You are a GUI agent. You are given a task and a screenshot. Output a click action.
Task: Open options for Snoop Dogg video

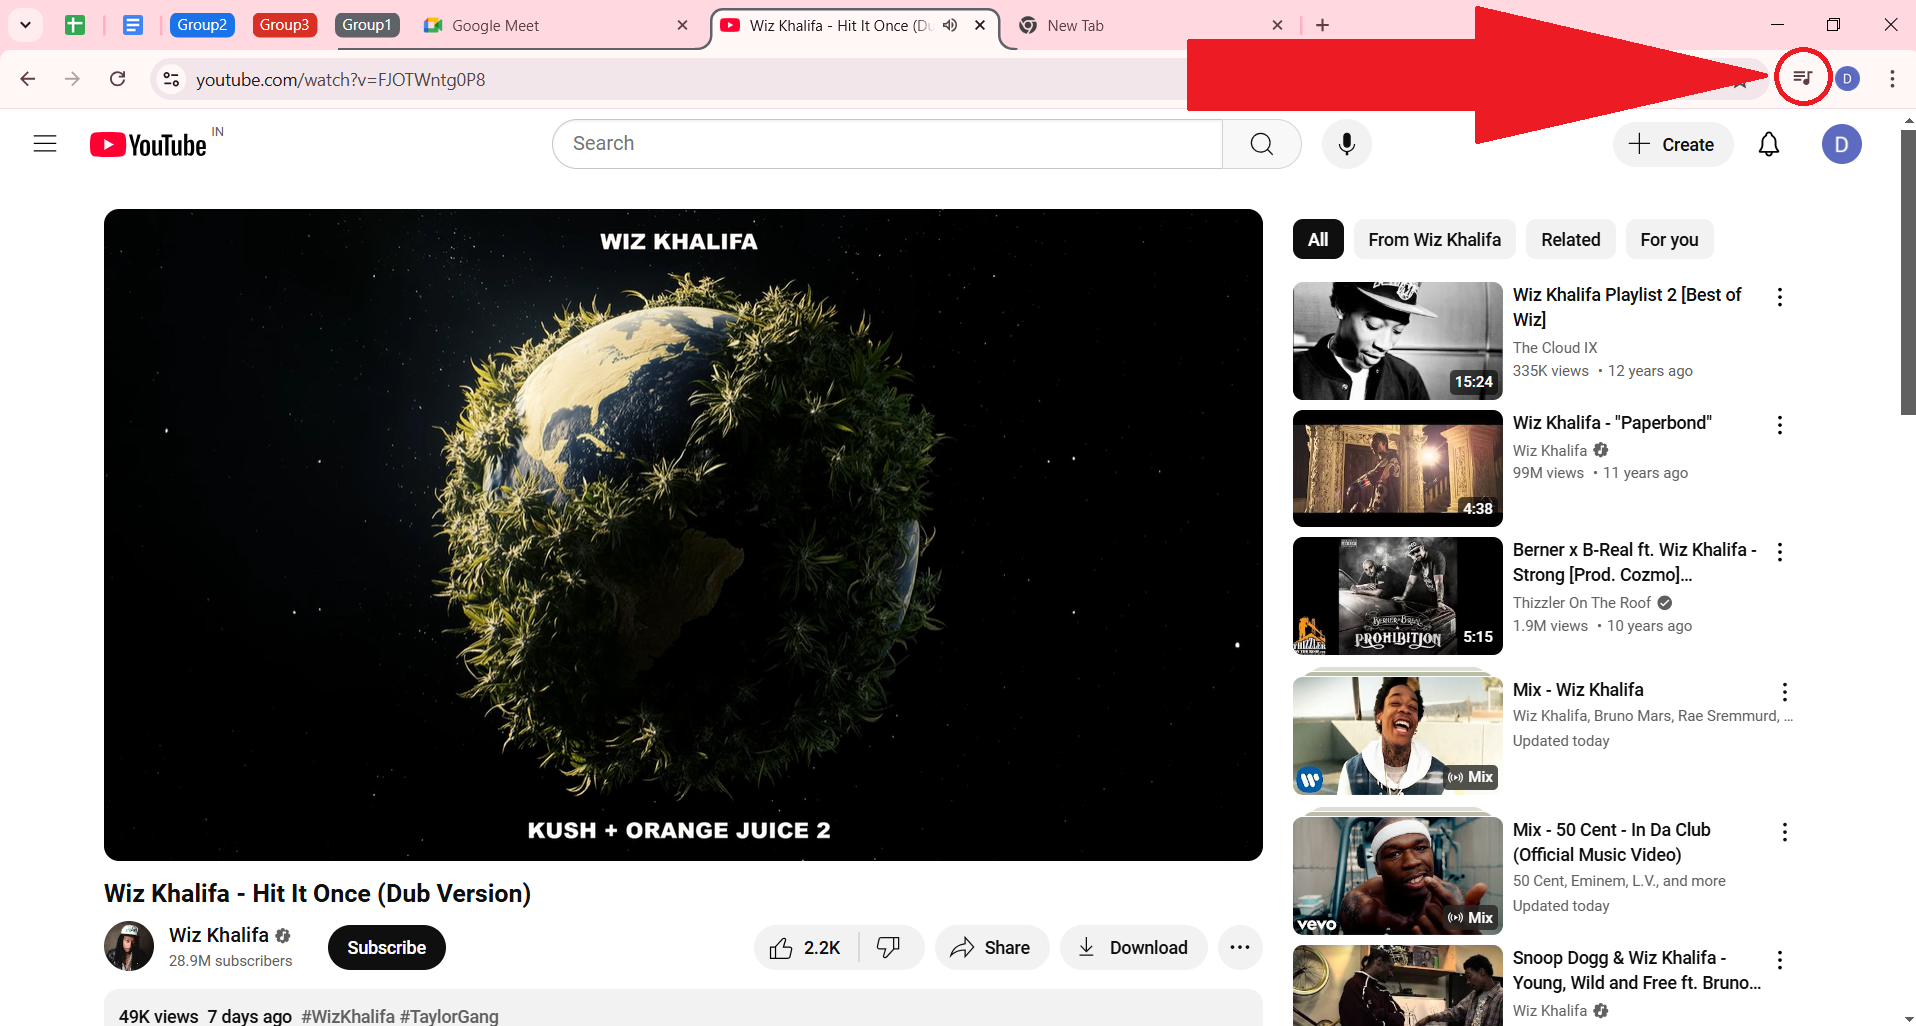click(x=1779, y=960)
